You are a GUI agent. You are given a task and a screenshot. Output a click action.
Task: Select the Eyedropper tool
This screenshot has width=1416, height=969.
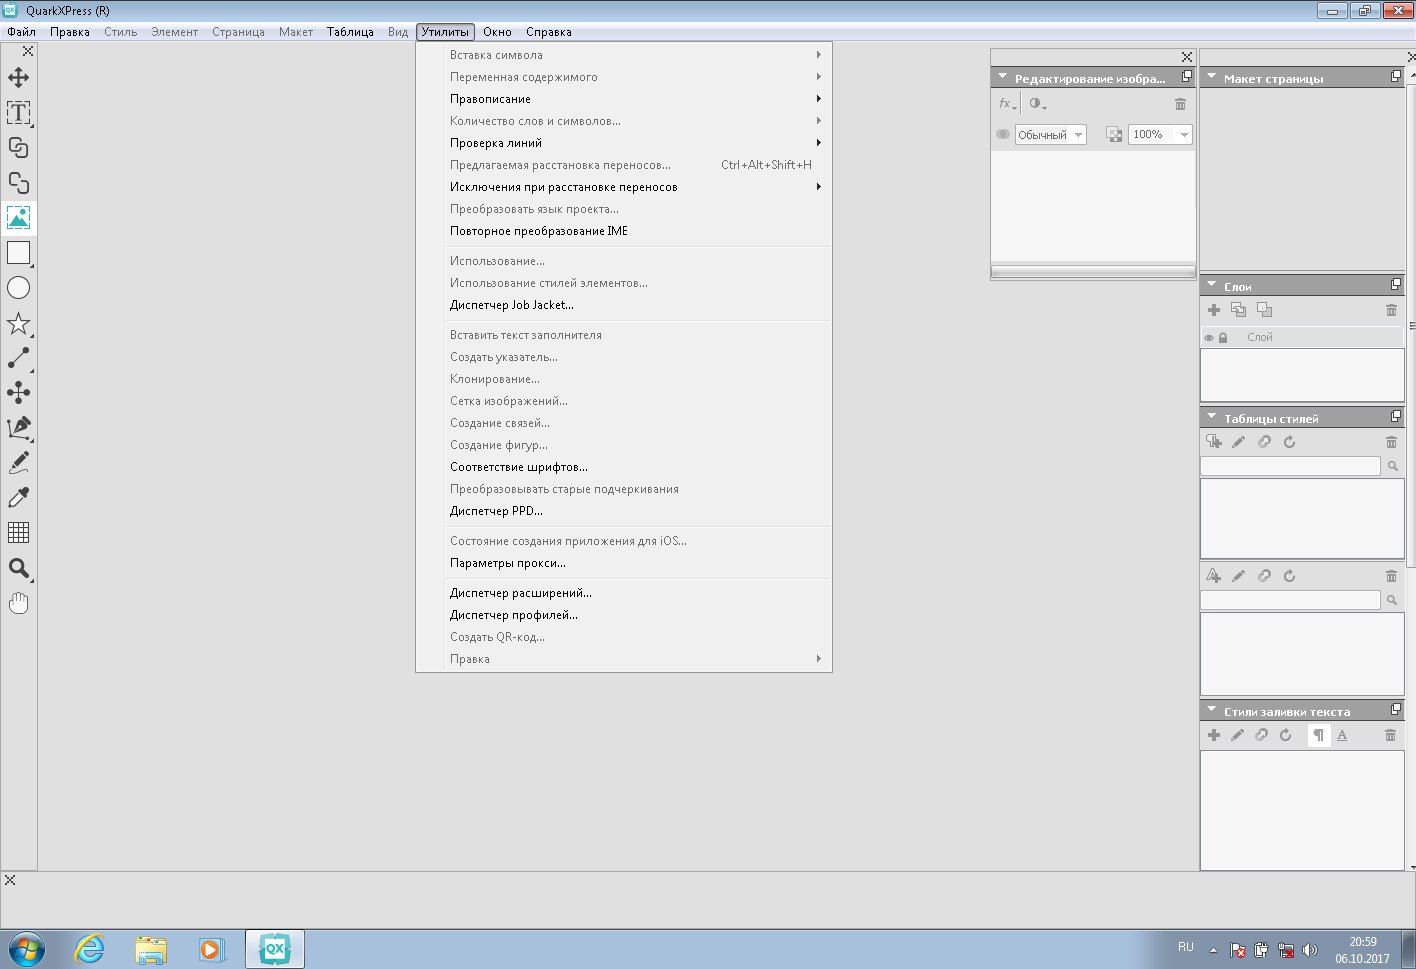(x=18, y=498)
